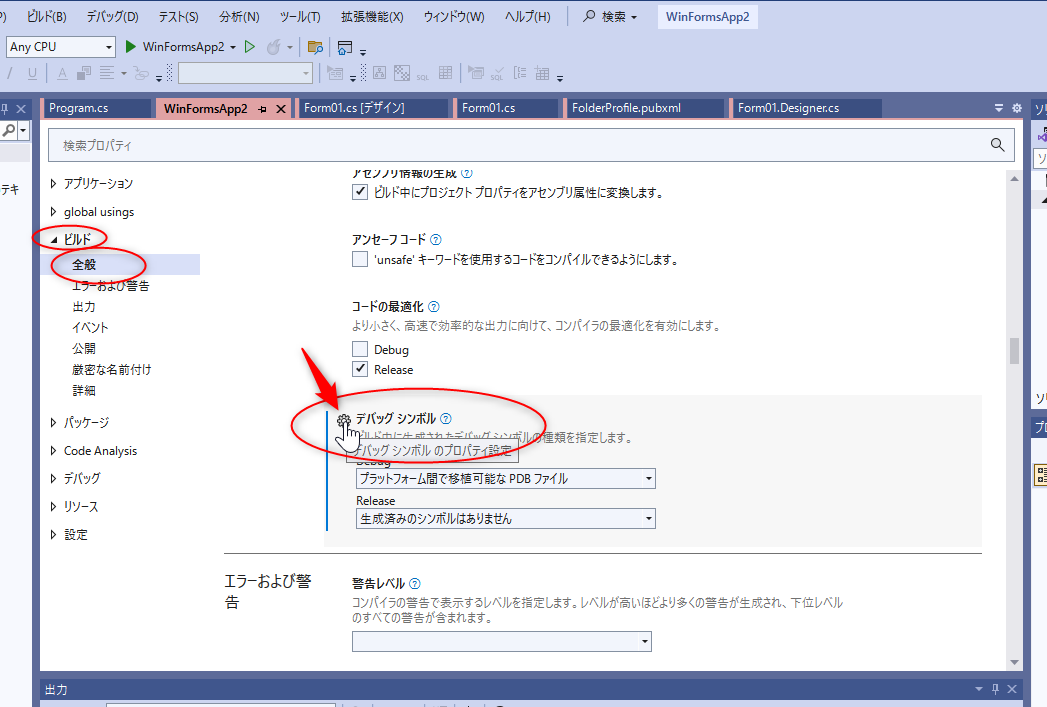Click help icon next to コードの最適化
1047x707 pixels.
click(x=434, y=307)
